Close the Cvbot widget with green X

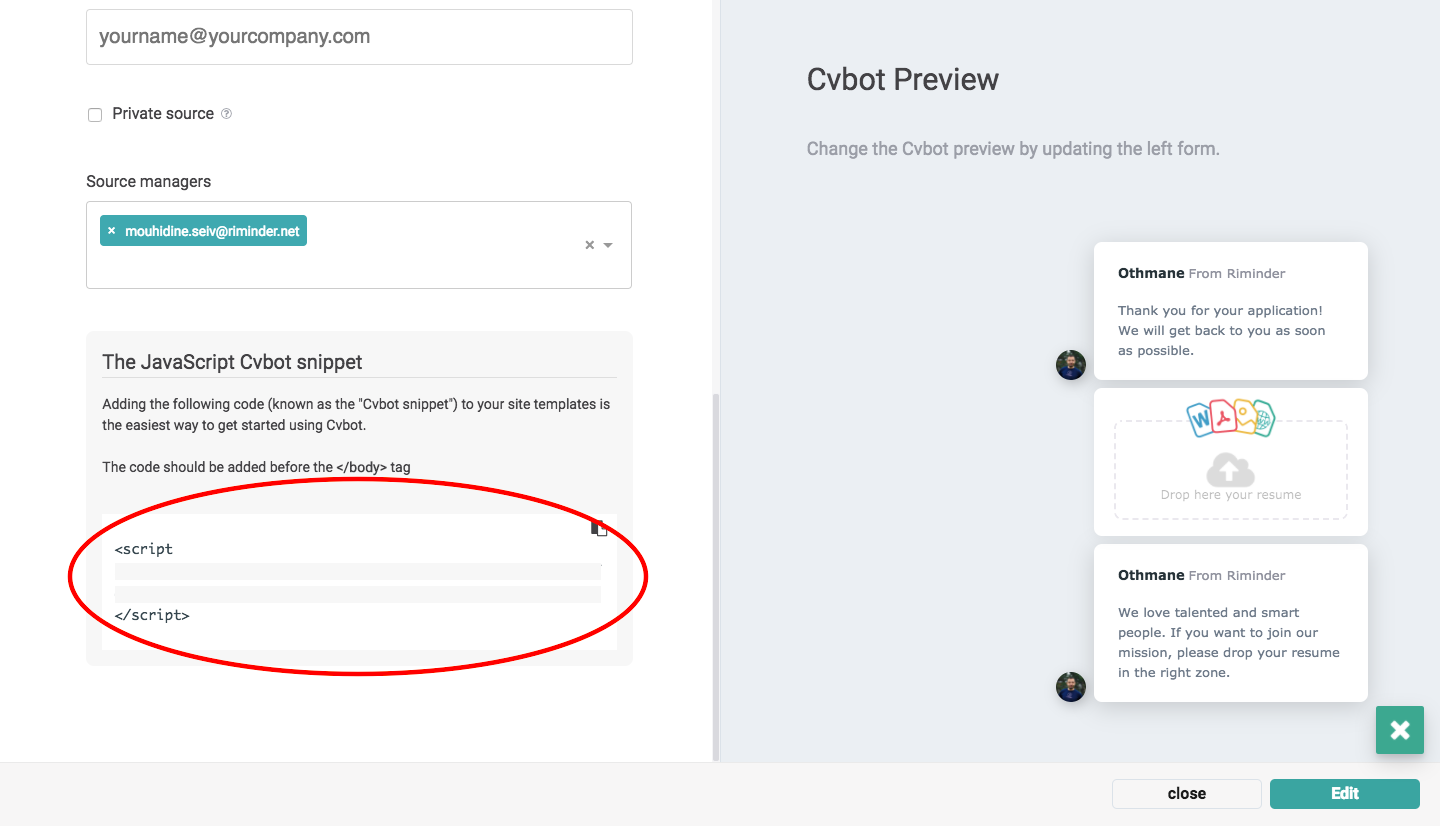tap(1400, 730)
